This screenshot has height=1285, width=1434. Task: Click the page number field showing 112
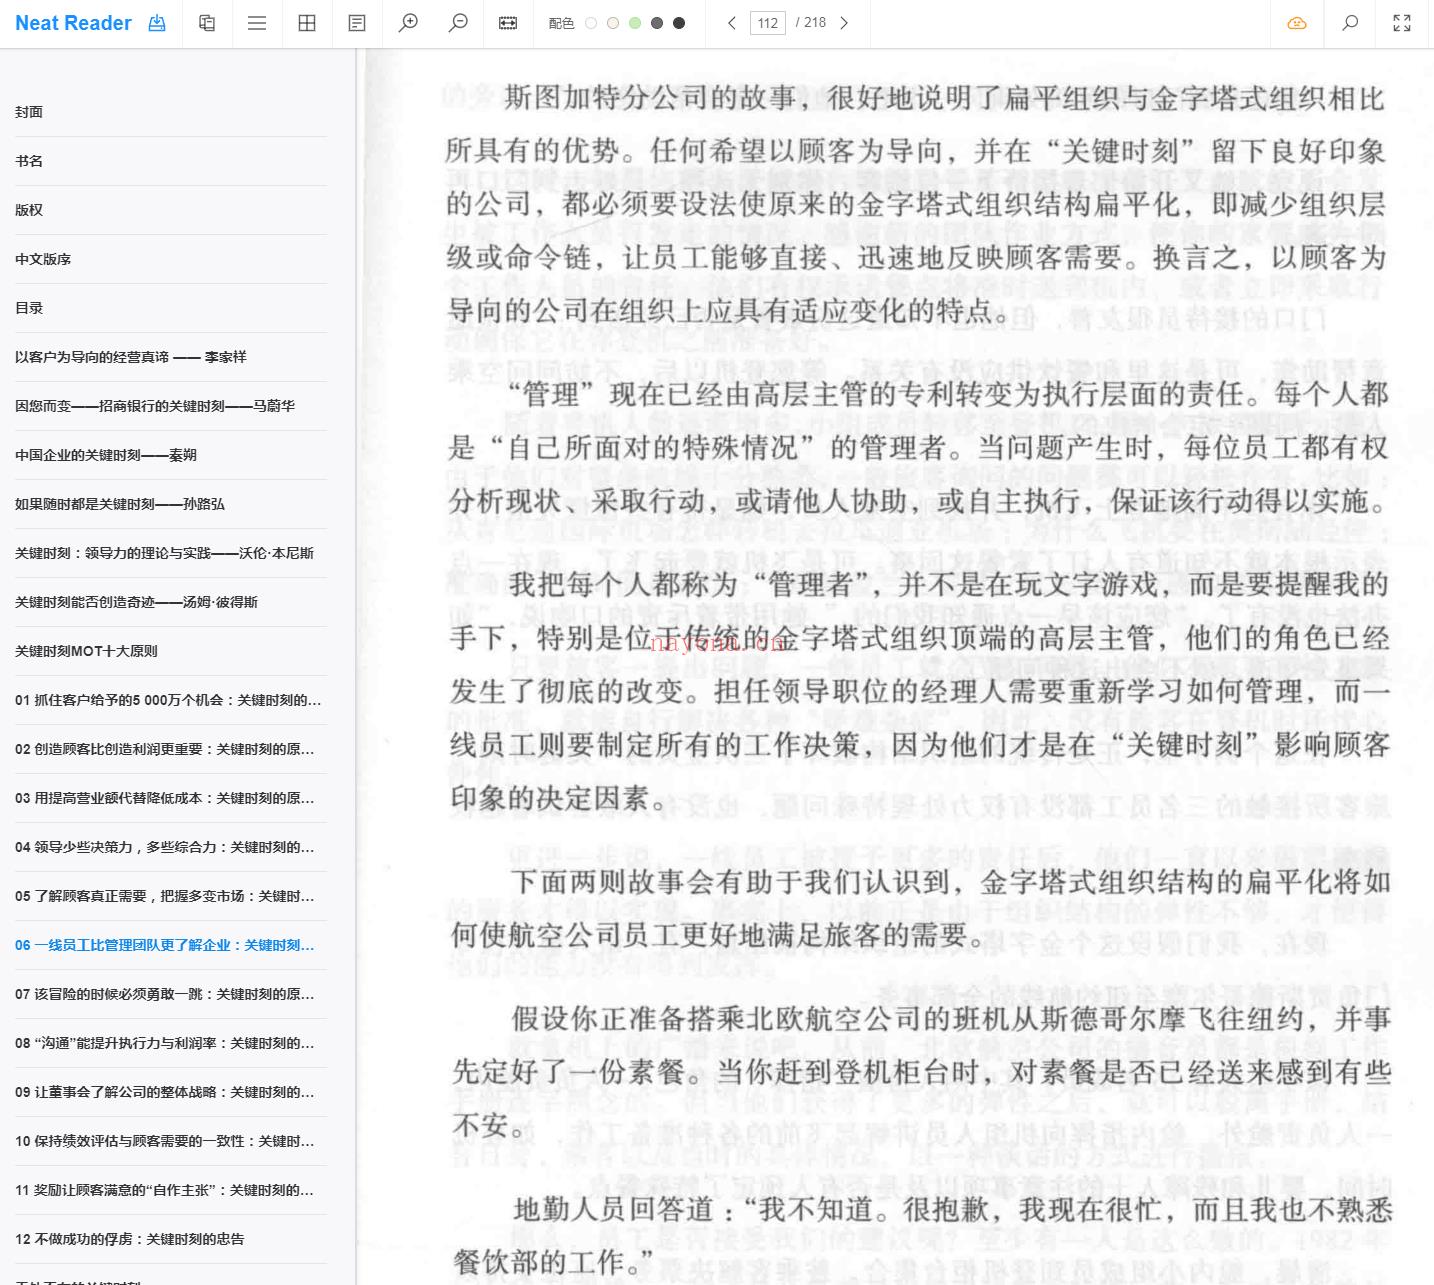tap(768, 23)
